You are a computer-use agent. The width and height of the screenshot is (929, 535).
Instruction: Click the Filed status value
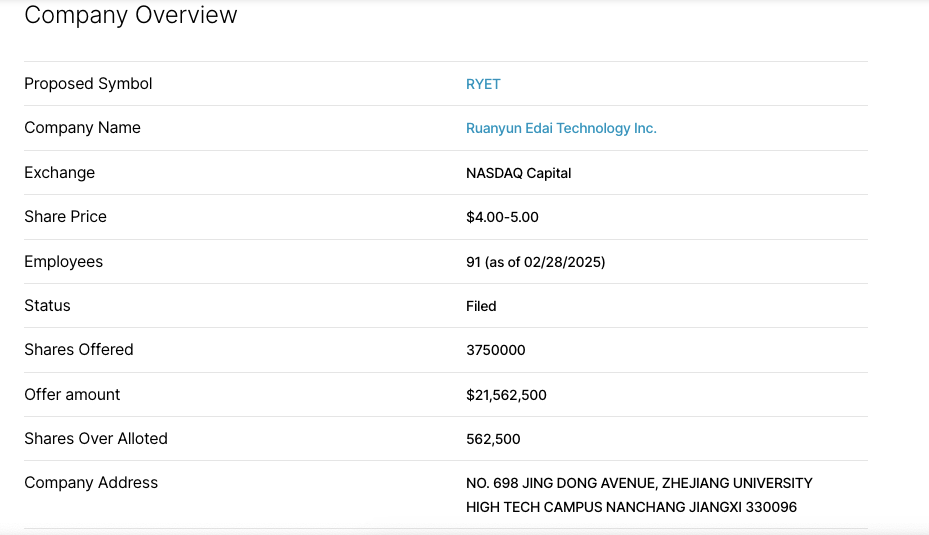(x=481, y=306)
